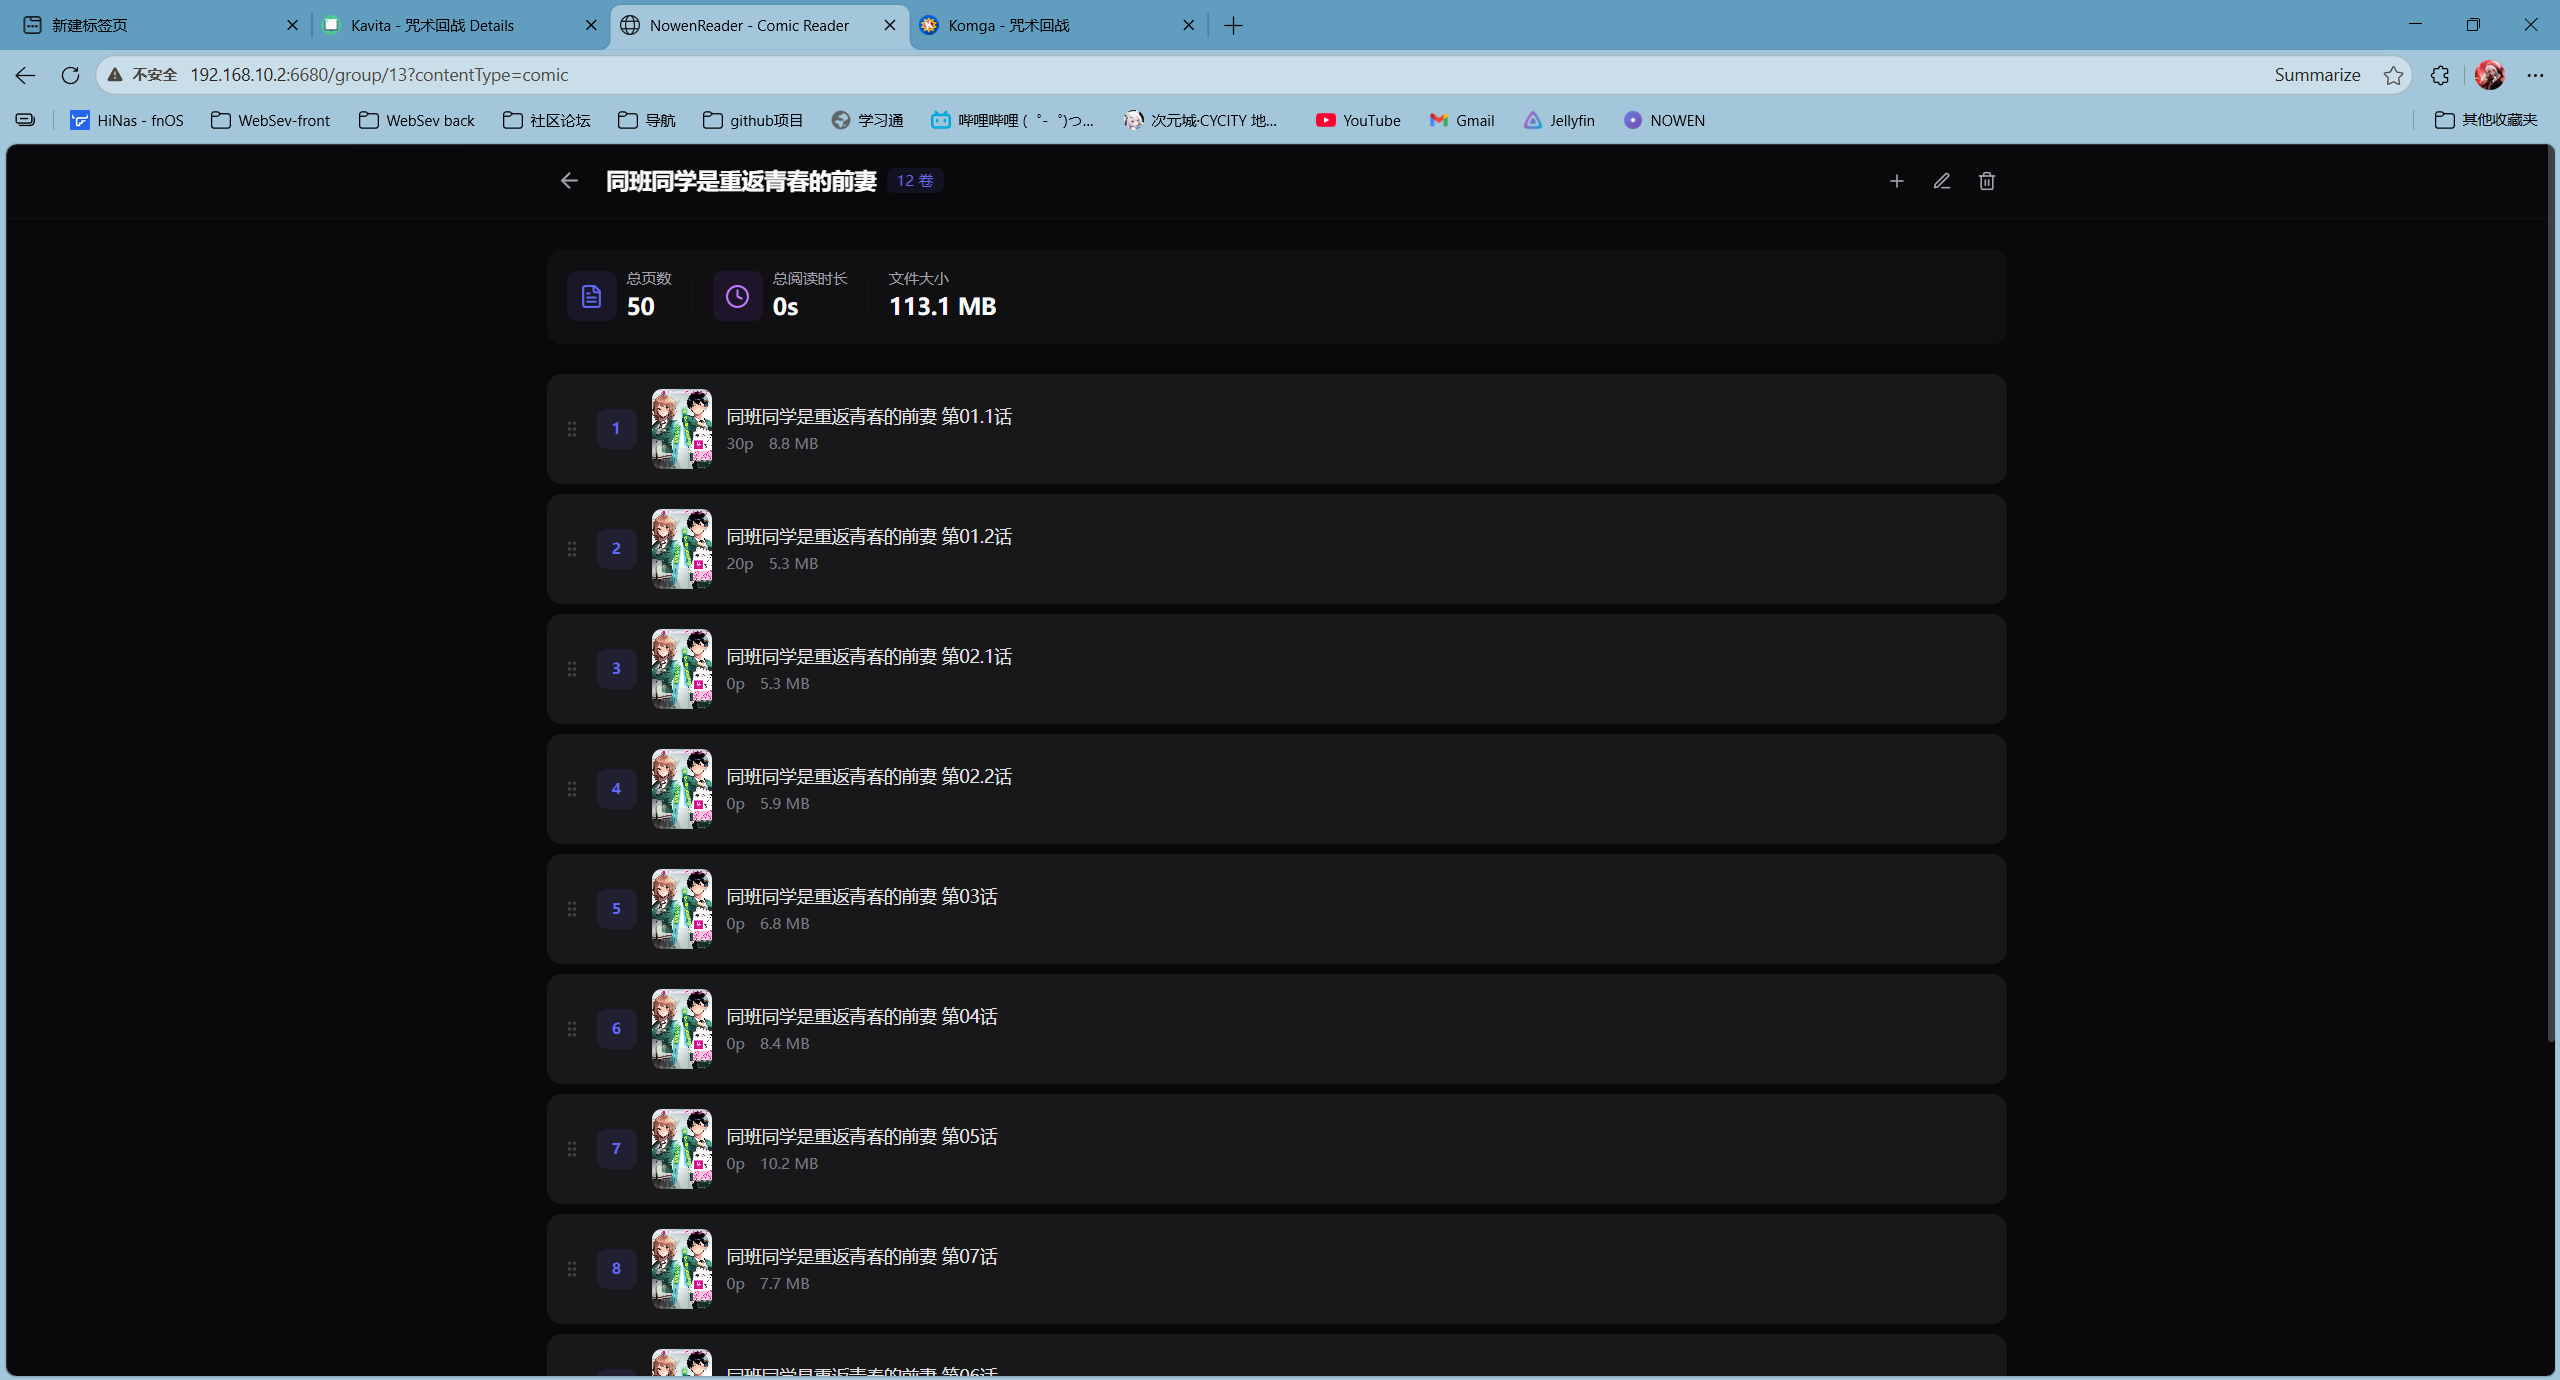Open the NOWEN bookmark

[1664, 120]
